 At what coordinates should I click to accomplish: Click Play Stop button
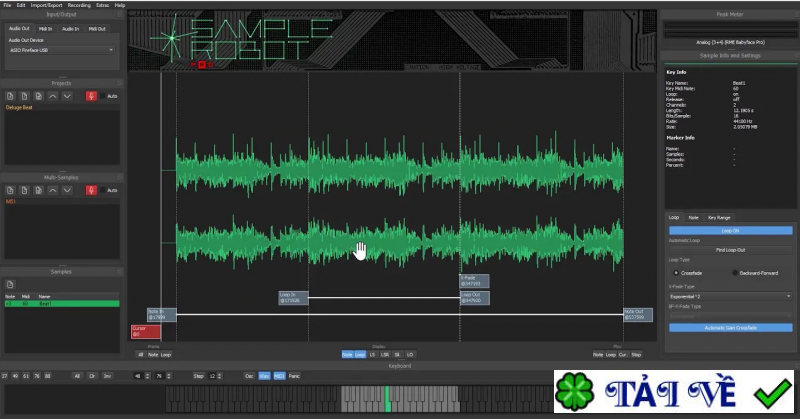[636, 355]
